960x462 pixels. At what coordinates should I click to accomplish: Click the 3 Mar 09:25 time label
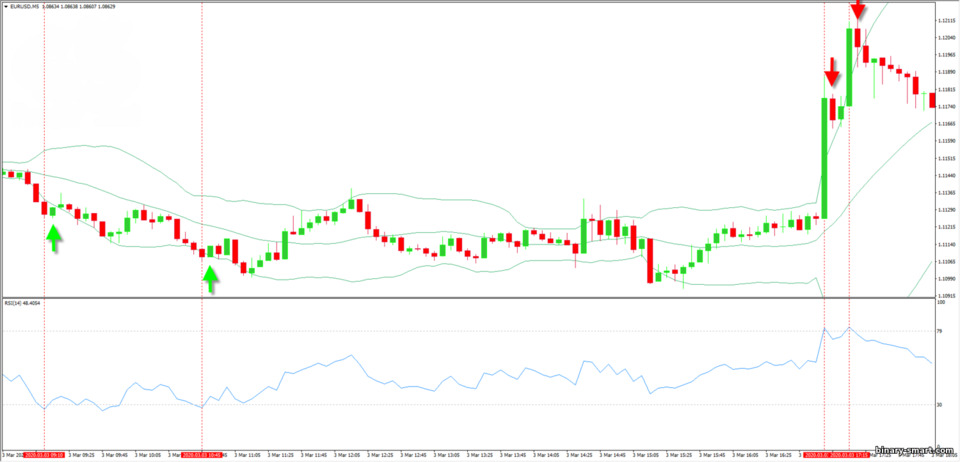(83, 455)
